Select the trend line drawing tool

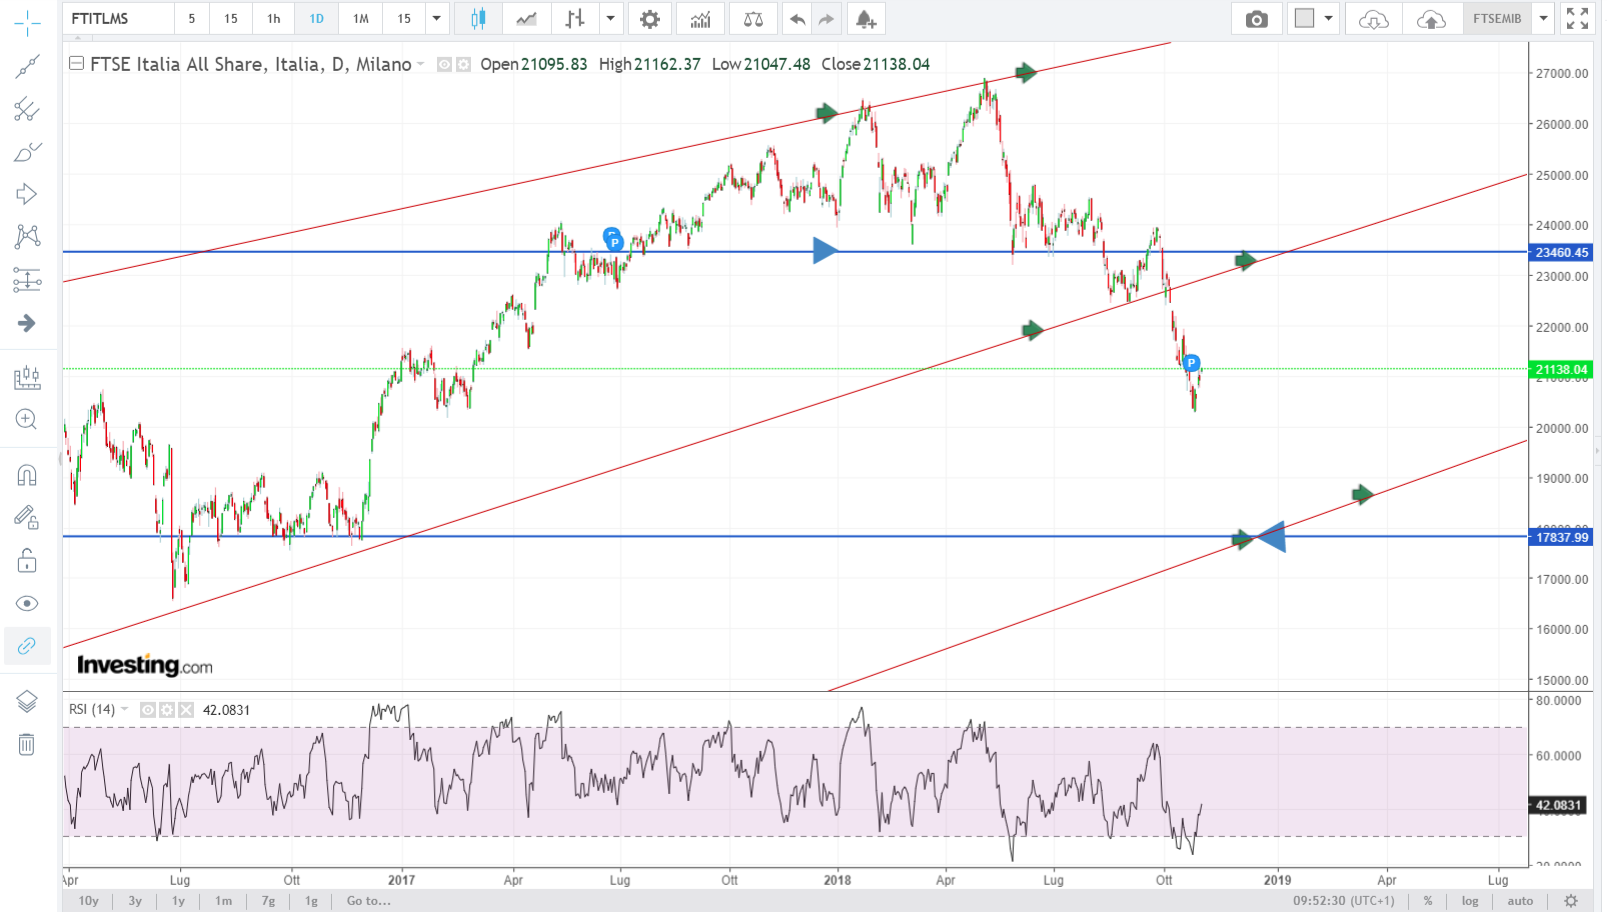27,67
